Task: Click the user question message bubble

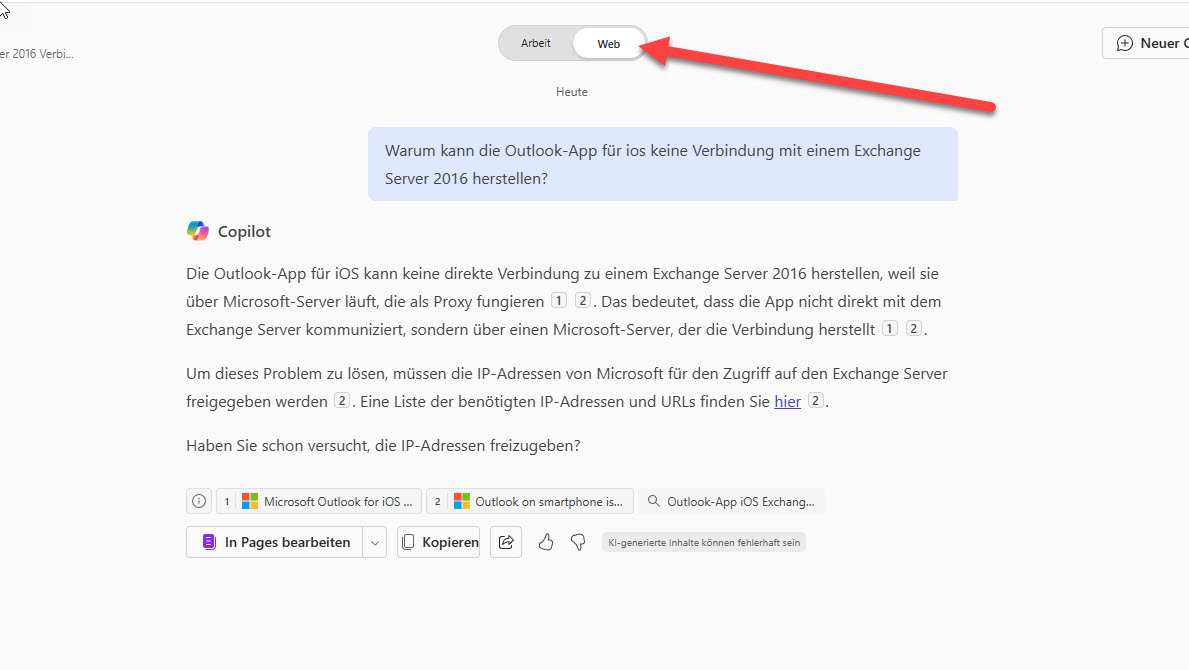Action: tap(662, 164)
